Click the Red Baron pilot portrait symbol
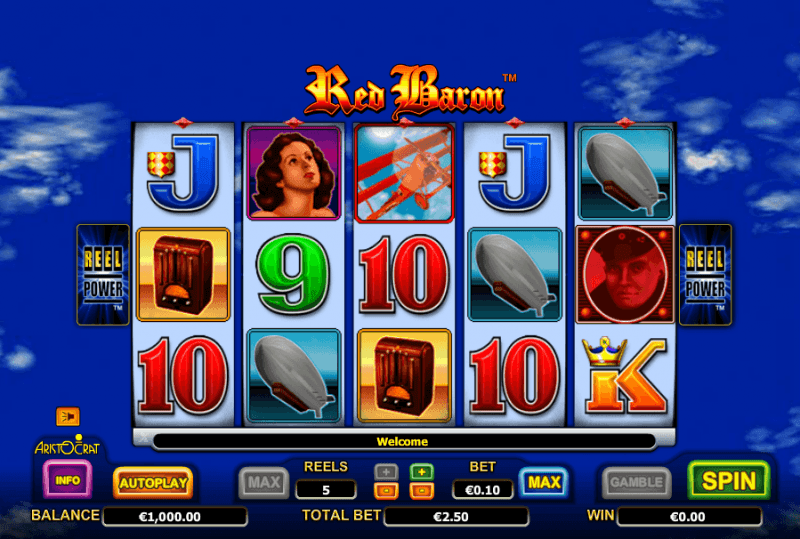The width and height of the screenshot is (800, 539). point(625,275)
